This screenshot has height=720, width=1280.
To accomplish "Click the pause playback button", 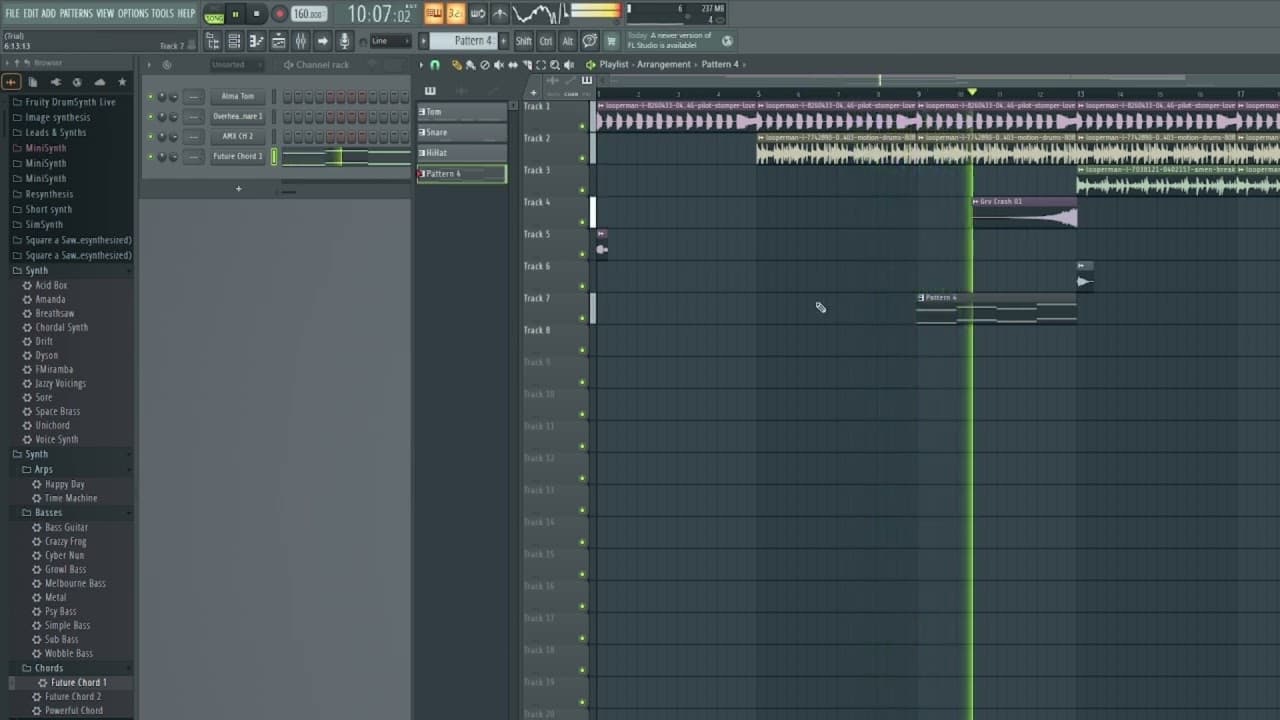I will click(236, 14).
